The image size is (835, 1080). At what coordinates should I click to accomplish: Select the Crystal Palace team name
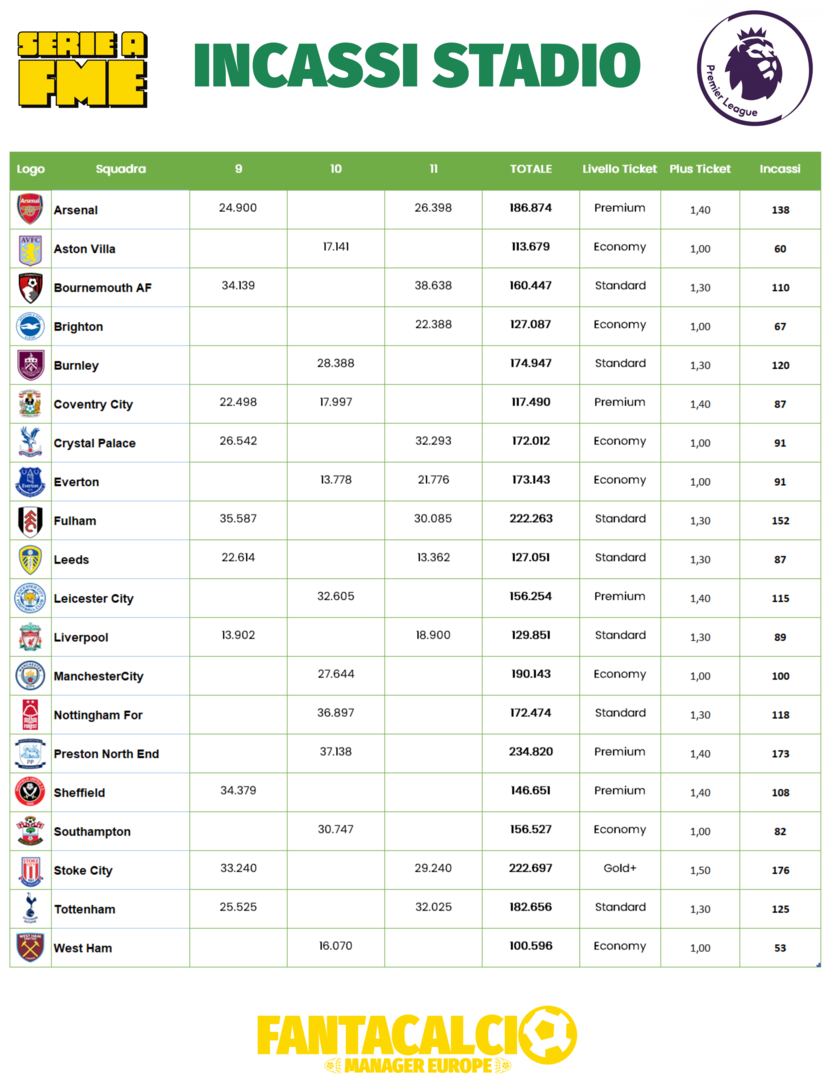[95, 443]
